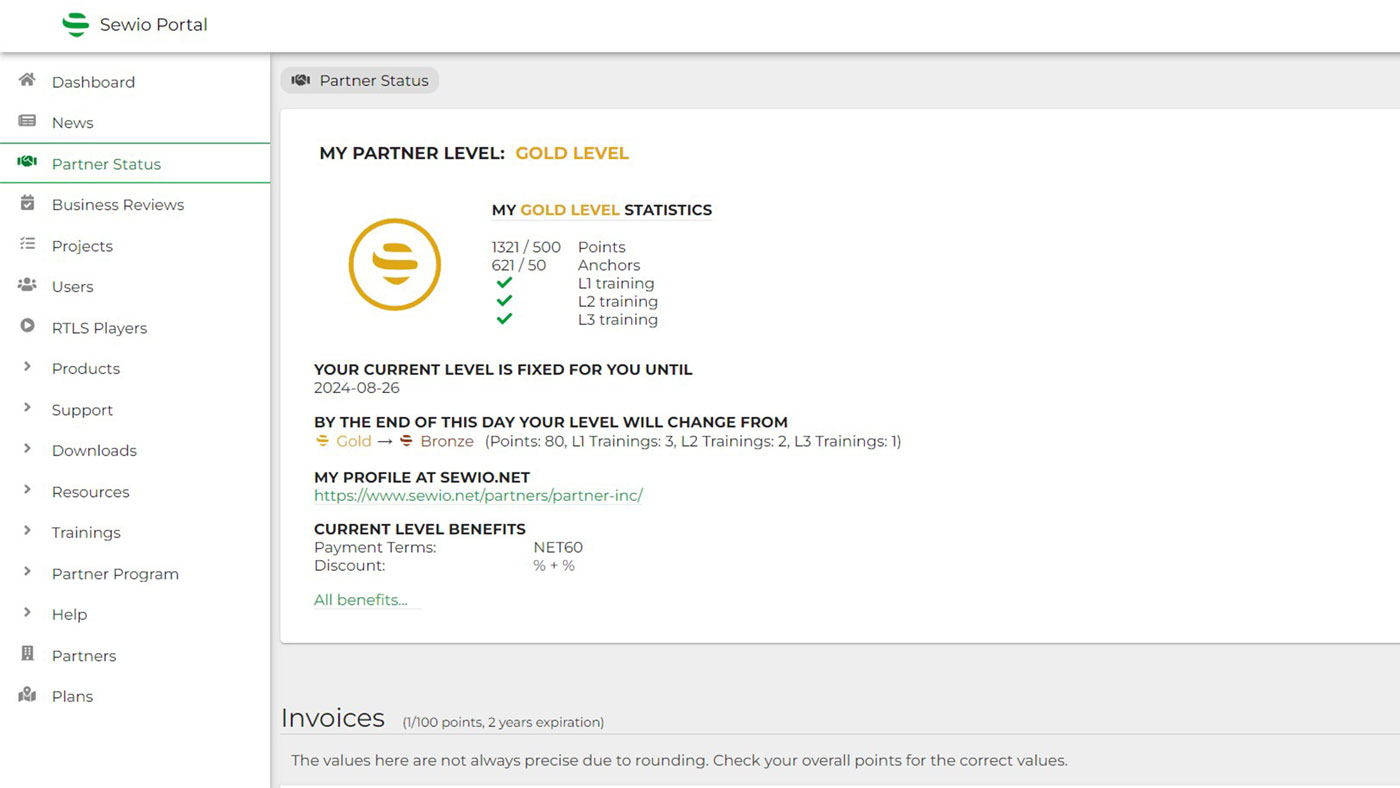Click the L1 training green checkmark
1400x788 pixels.
(504, 283)
